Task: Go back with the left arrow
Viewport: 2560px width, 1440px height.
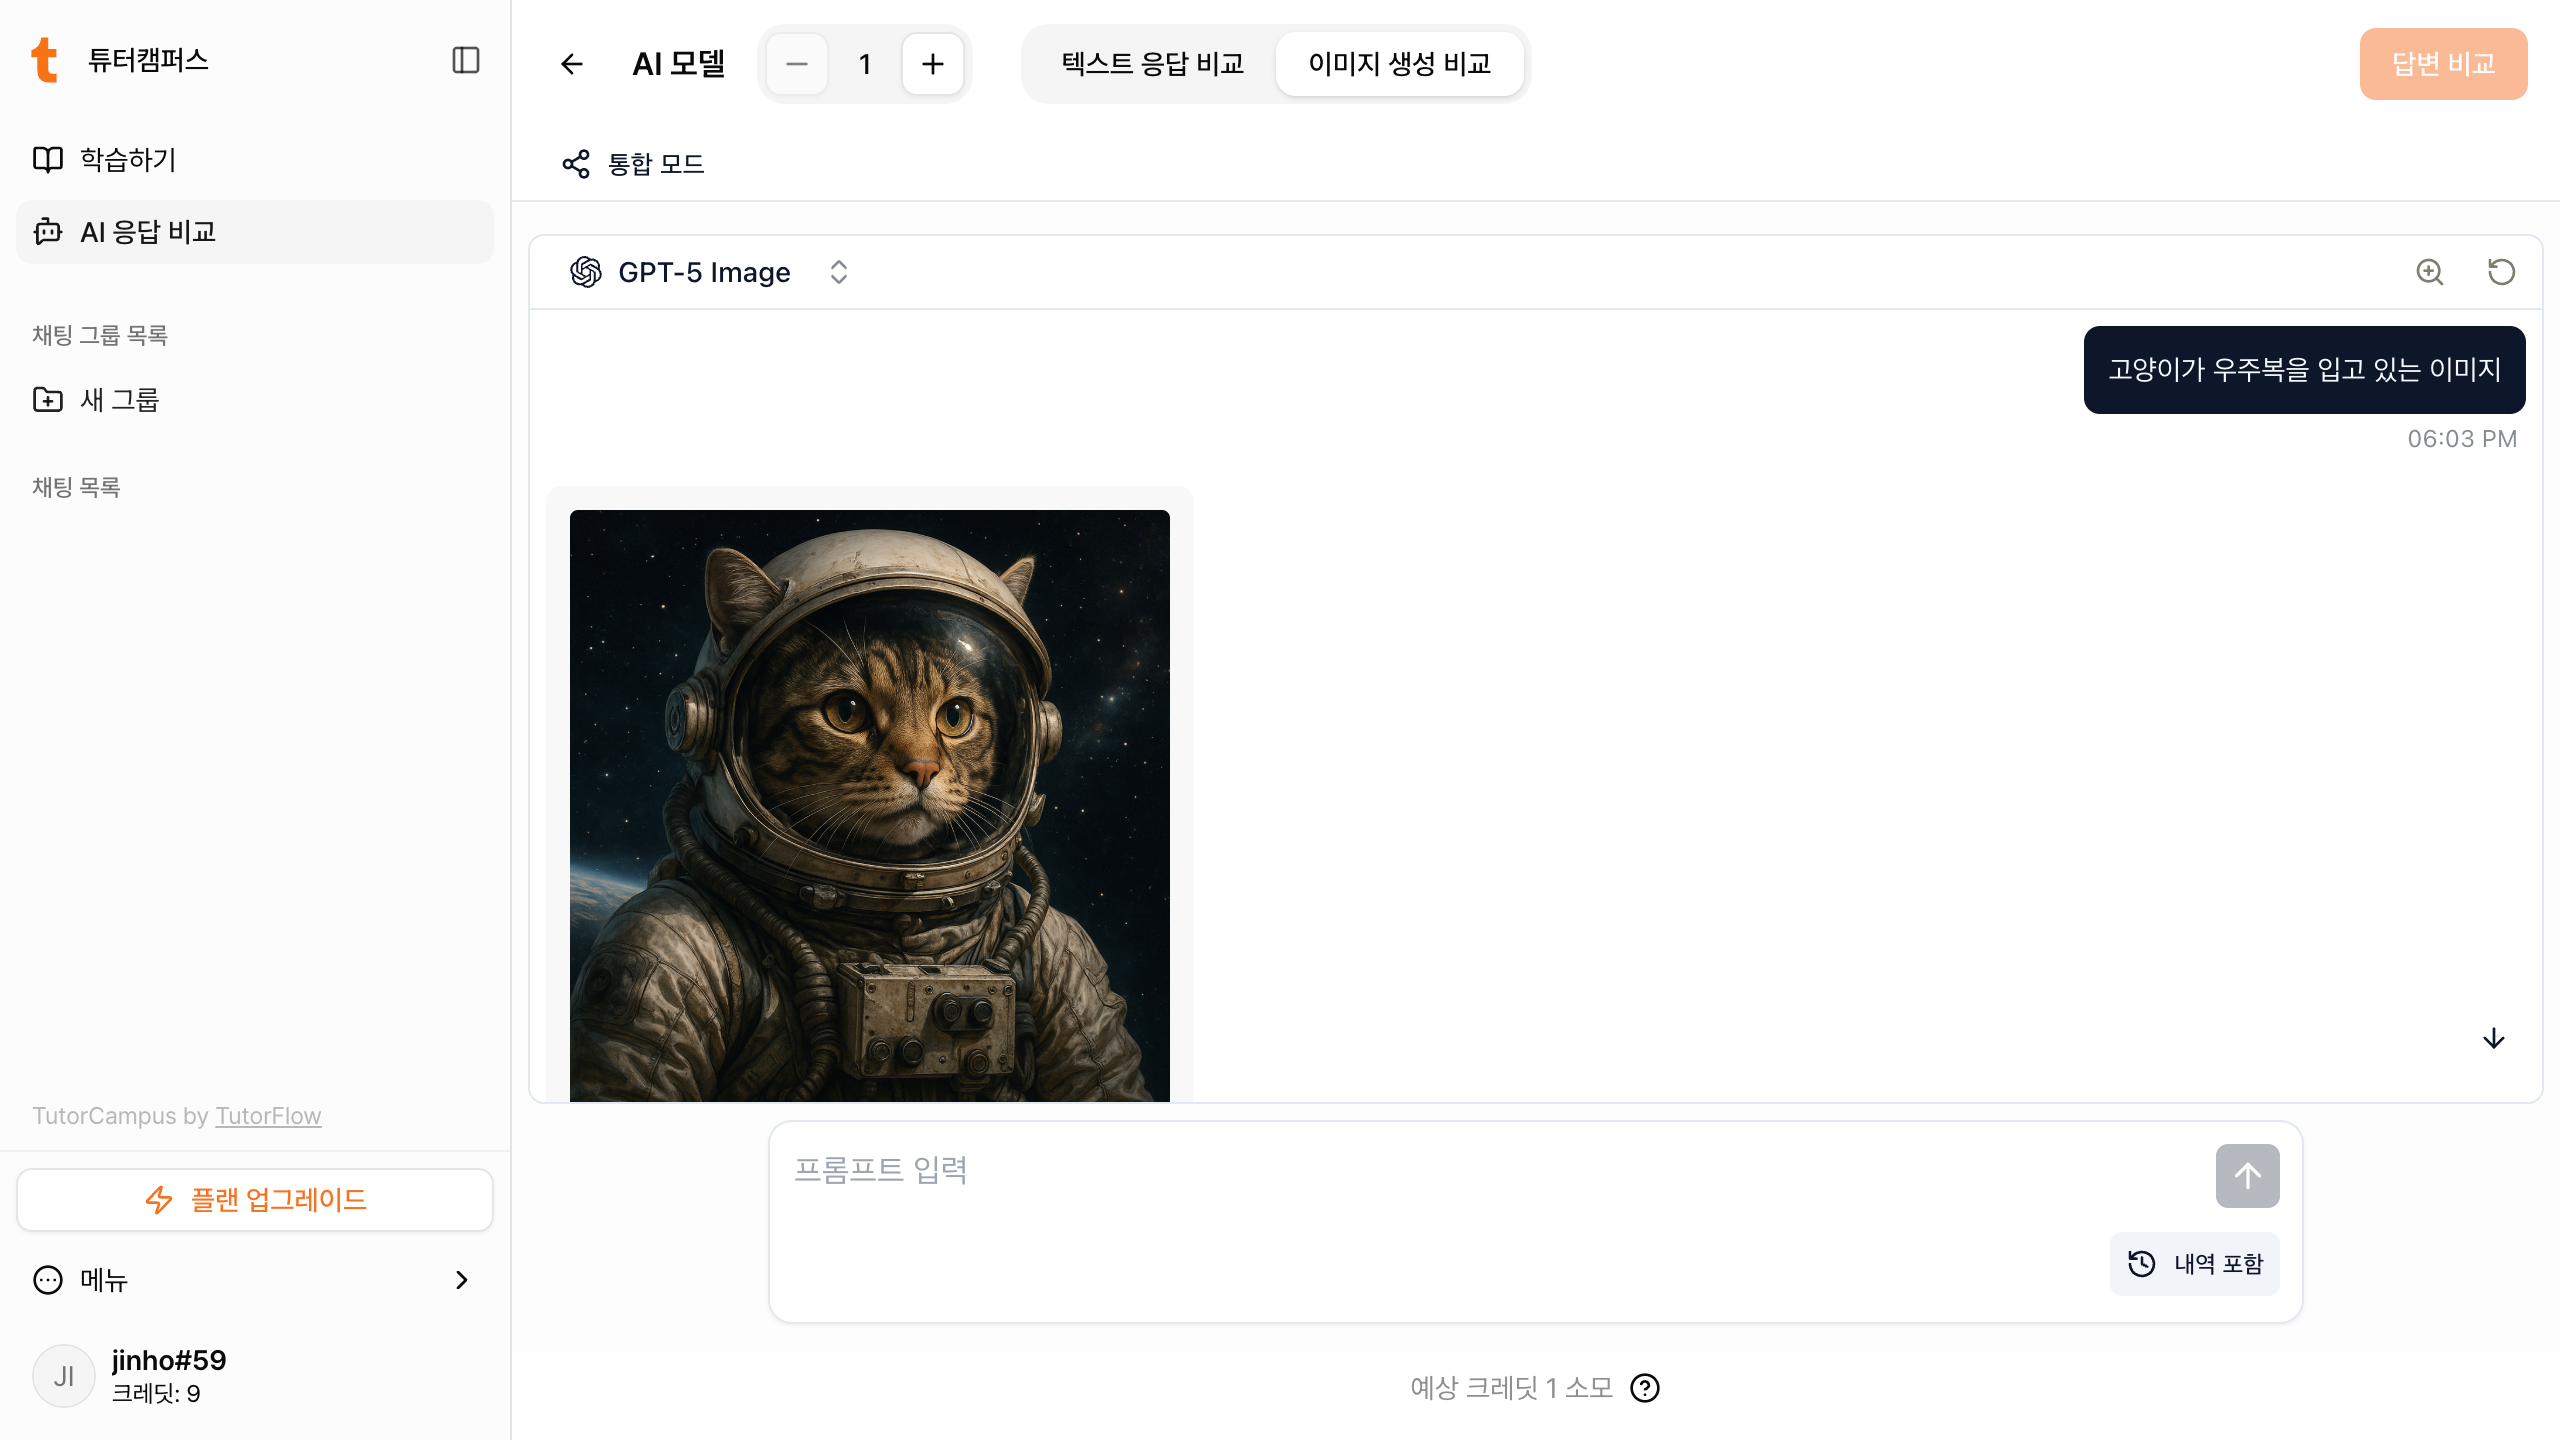Action: [x=572, y=64]
